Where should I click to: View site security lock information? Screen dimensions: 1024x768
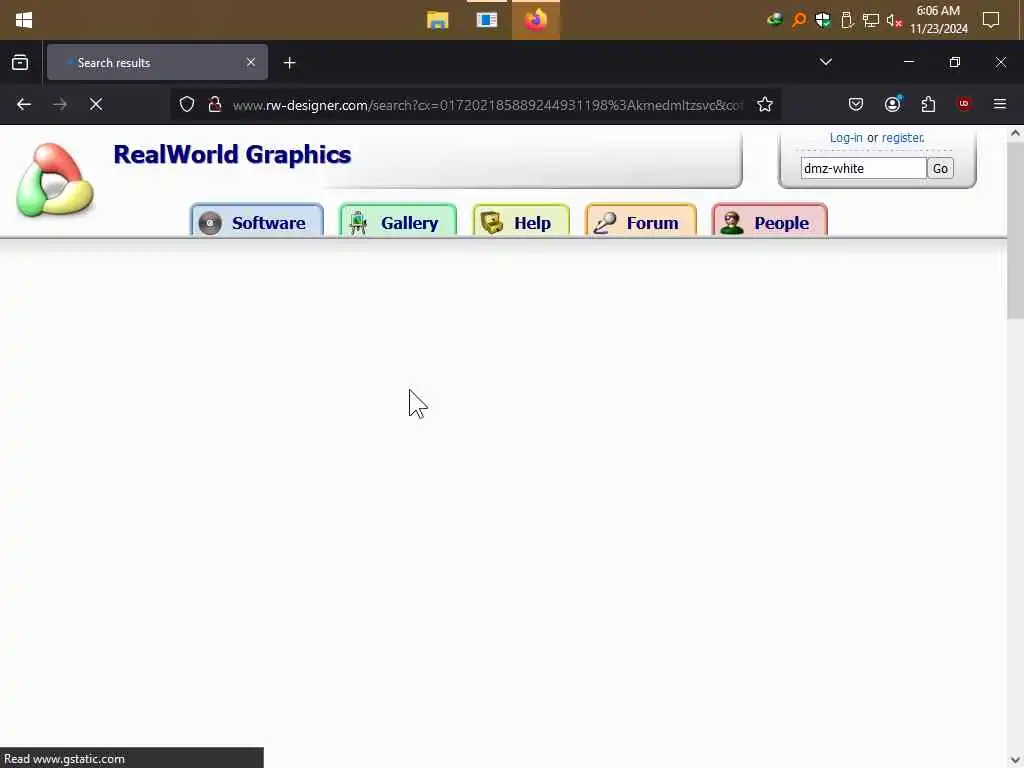[214, 104]
